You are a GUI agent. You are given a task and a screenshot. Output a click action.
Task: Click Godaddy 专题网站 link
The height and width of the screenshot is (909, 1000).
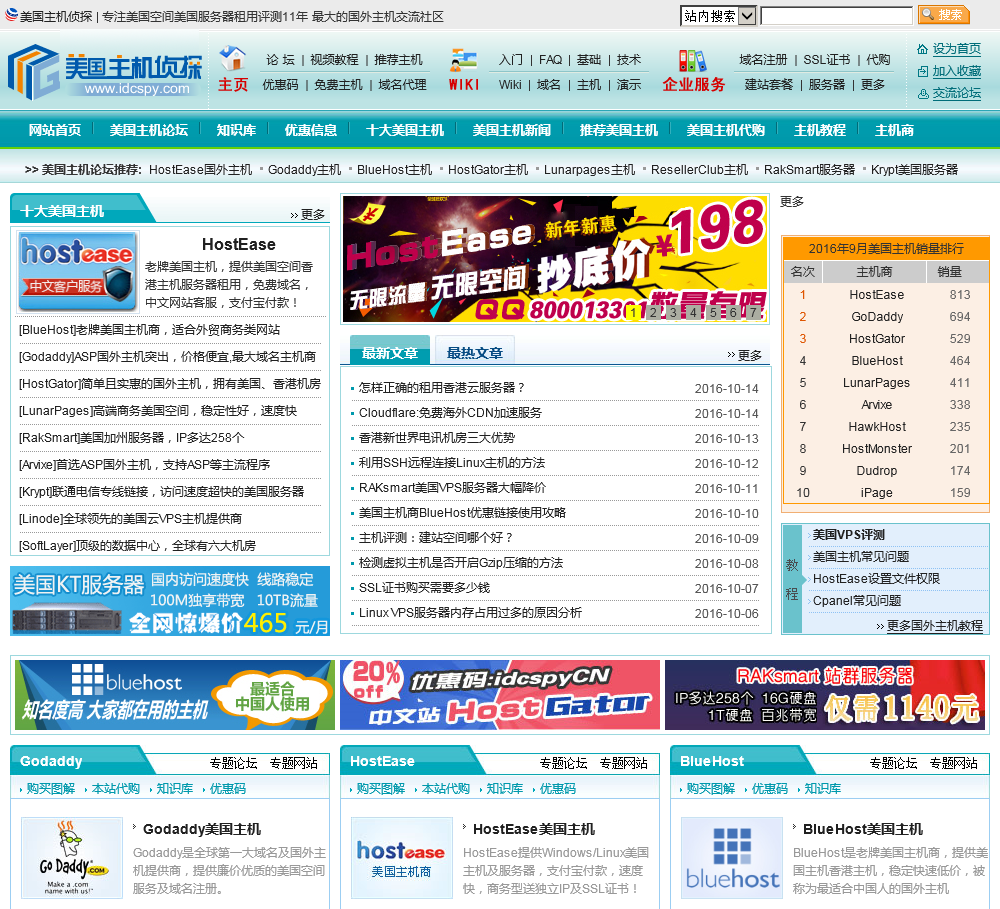(x=293, y=763)
